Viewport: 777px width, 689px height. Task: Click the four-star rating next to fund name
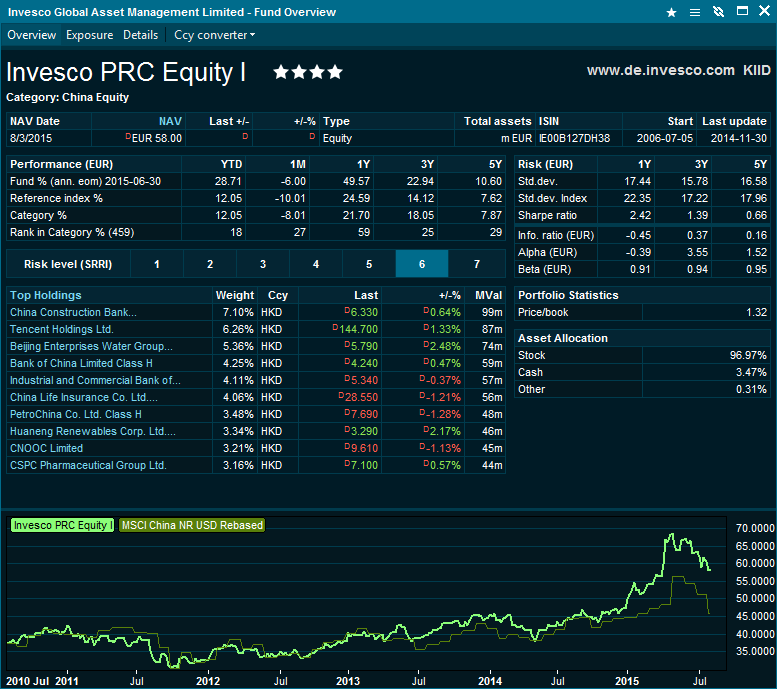[x=308, y=72]
